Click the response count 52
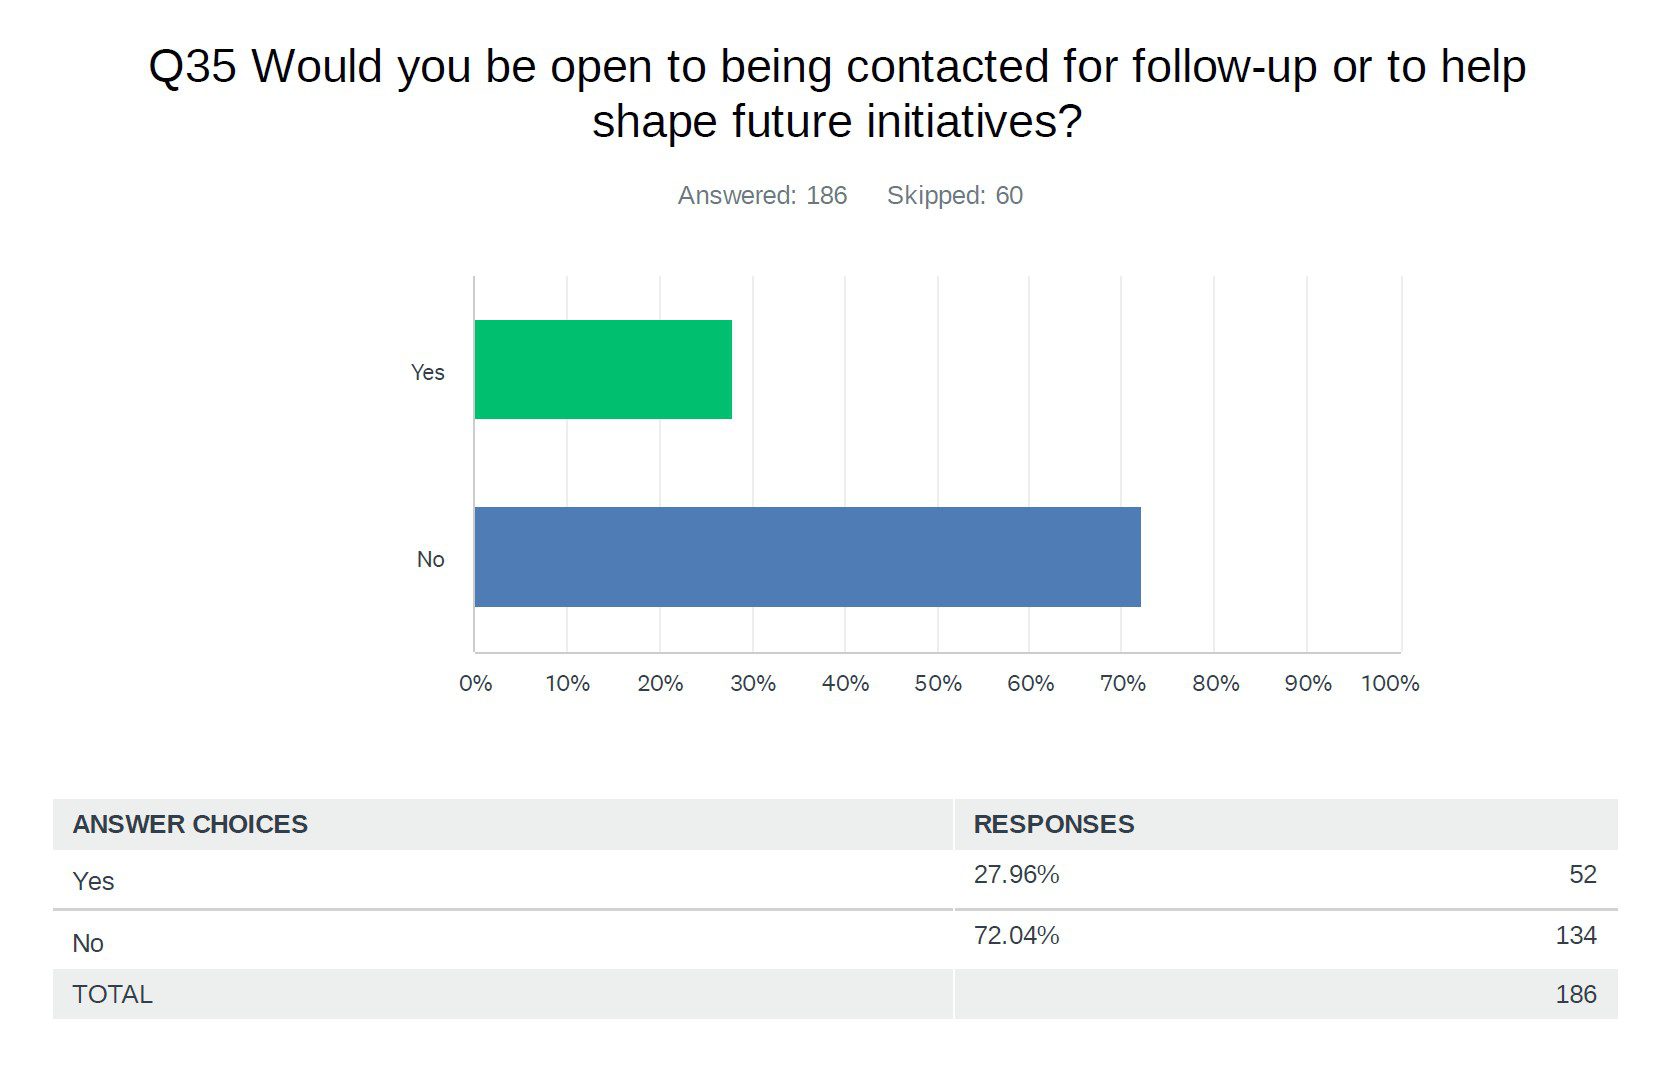This screenshot has height=1067, width=1663. (x=1582, y=874)
